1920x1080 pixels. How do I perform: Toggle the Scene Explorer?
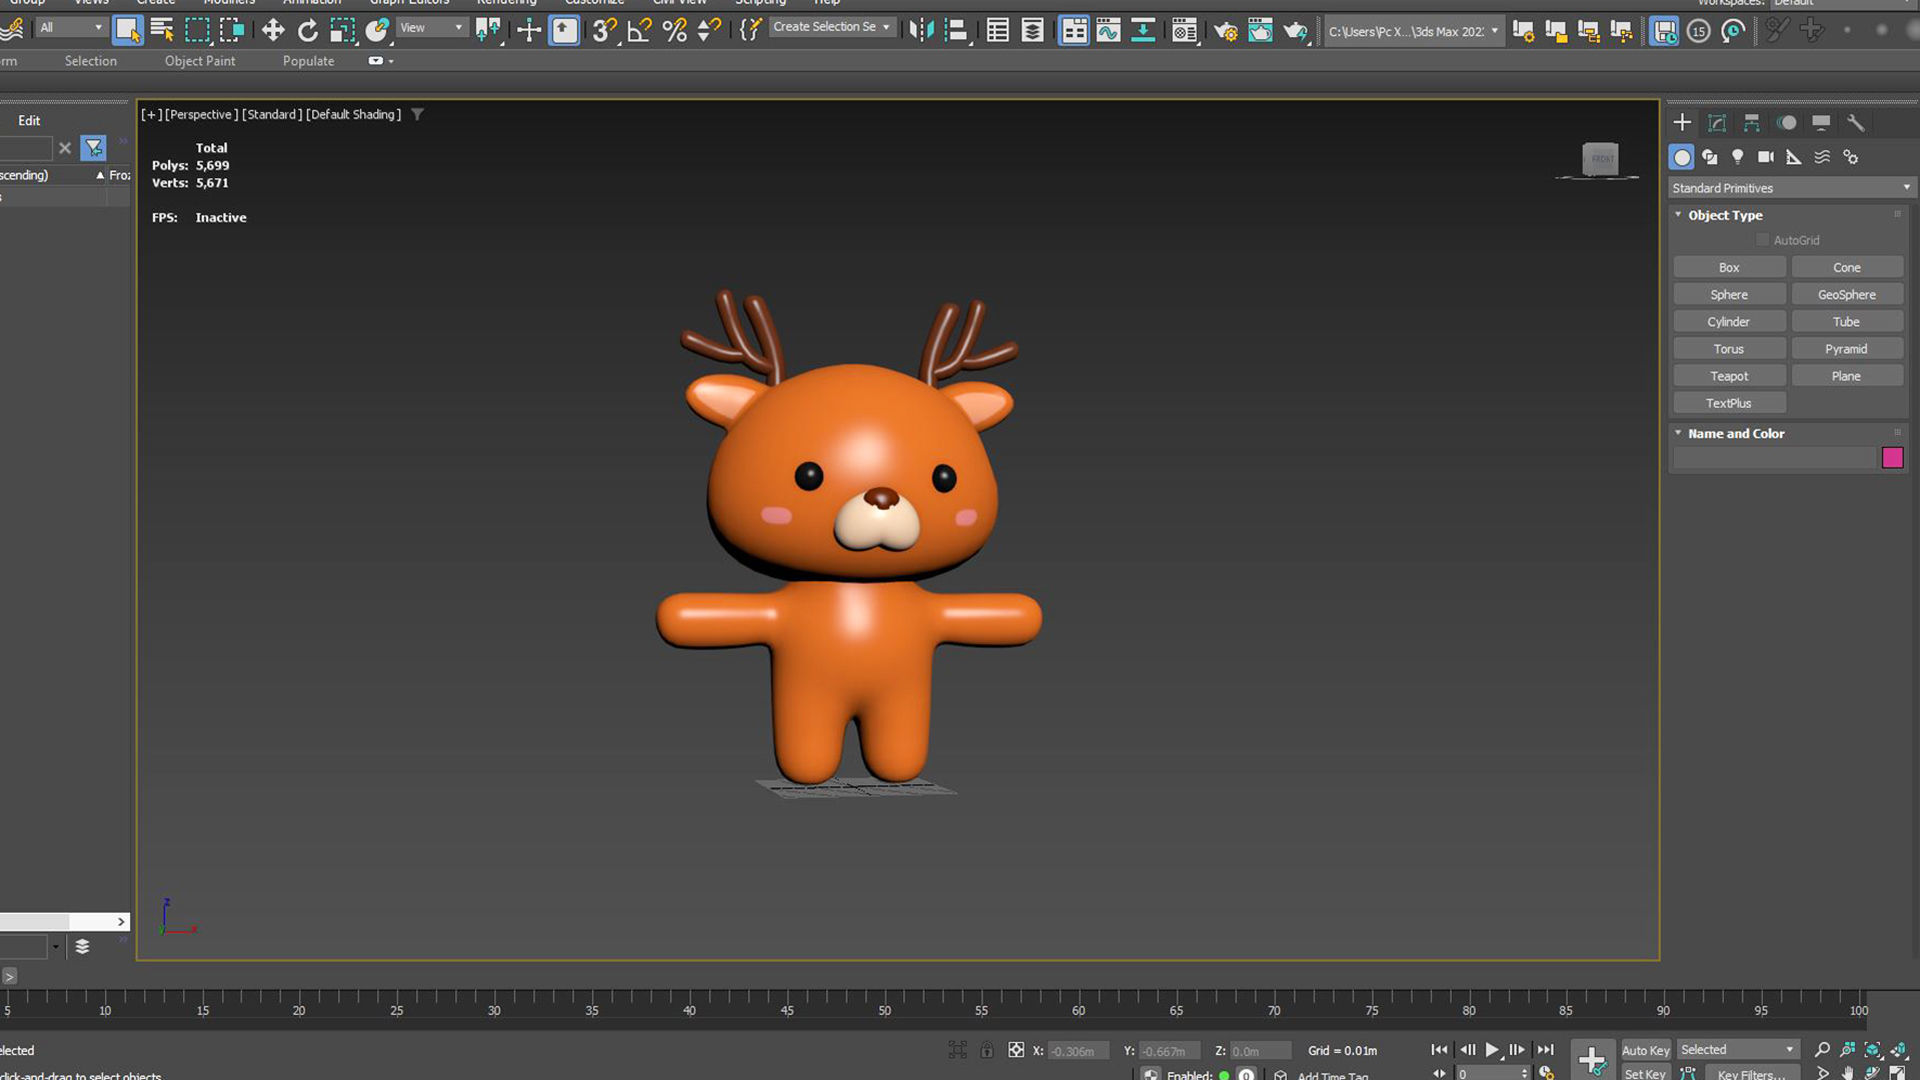point(997,30)
